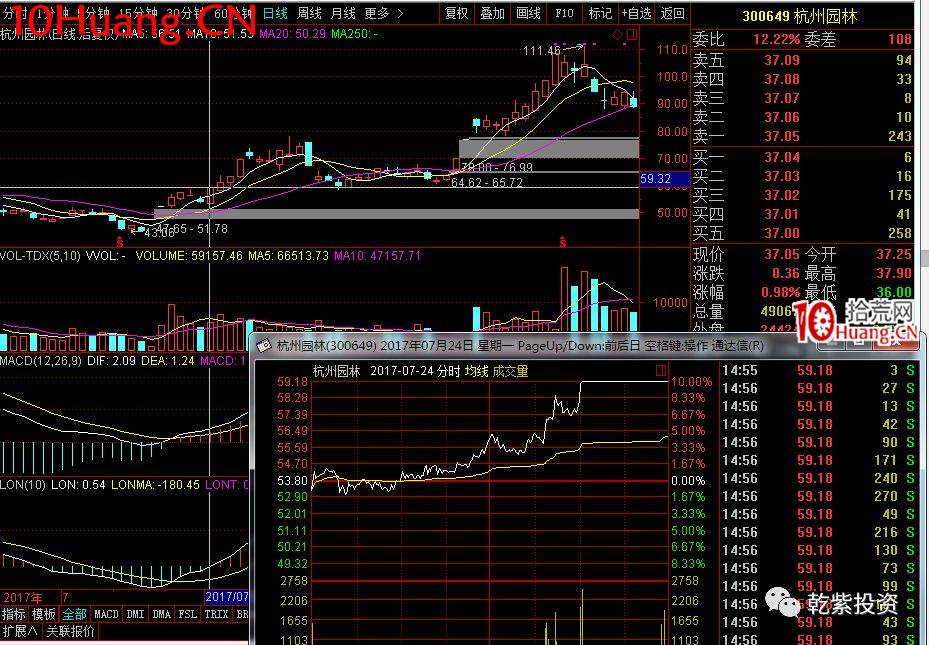This screenshot has height=645, width=929.
Task: Select the 日线 daily period tab
Action: (x=276, y=13)
